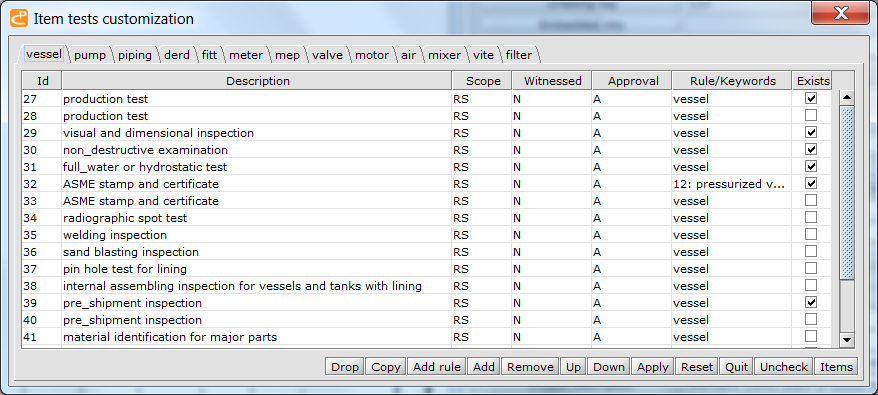The height and width of the screenshot is (395, 878).
Task: Click the Add button
Action: 484,367
